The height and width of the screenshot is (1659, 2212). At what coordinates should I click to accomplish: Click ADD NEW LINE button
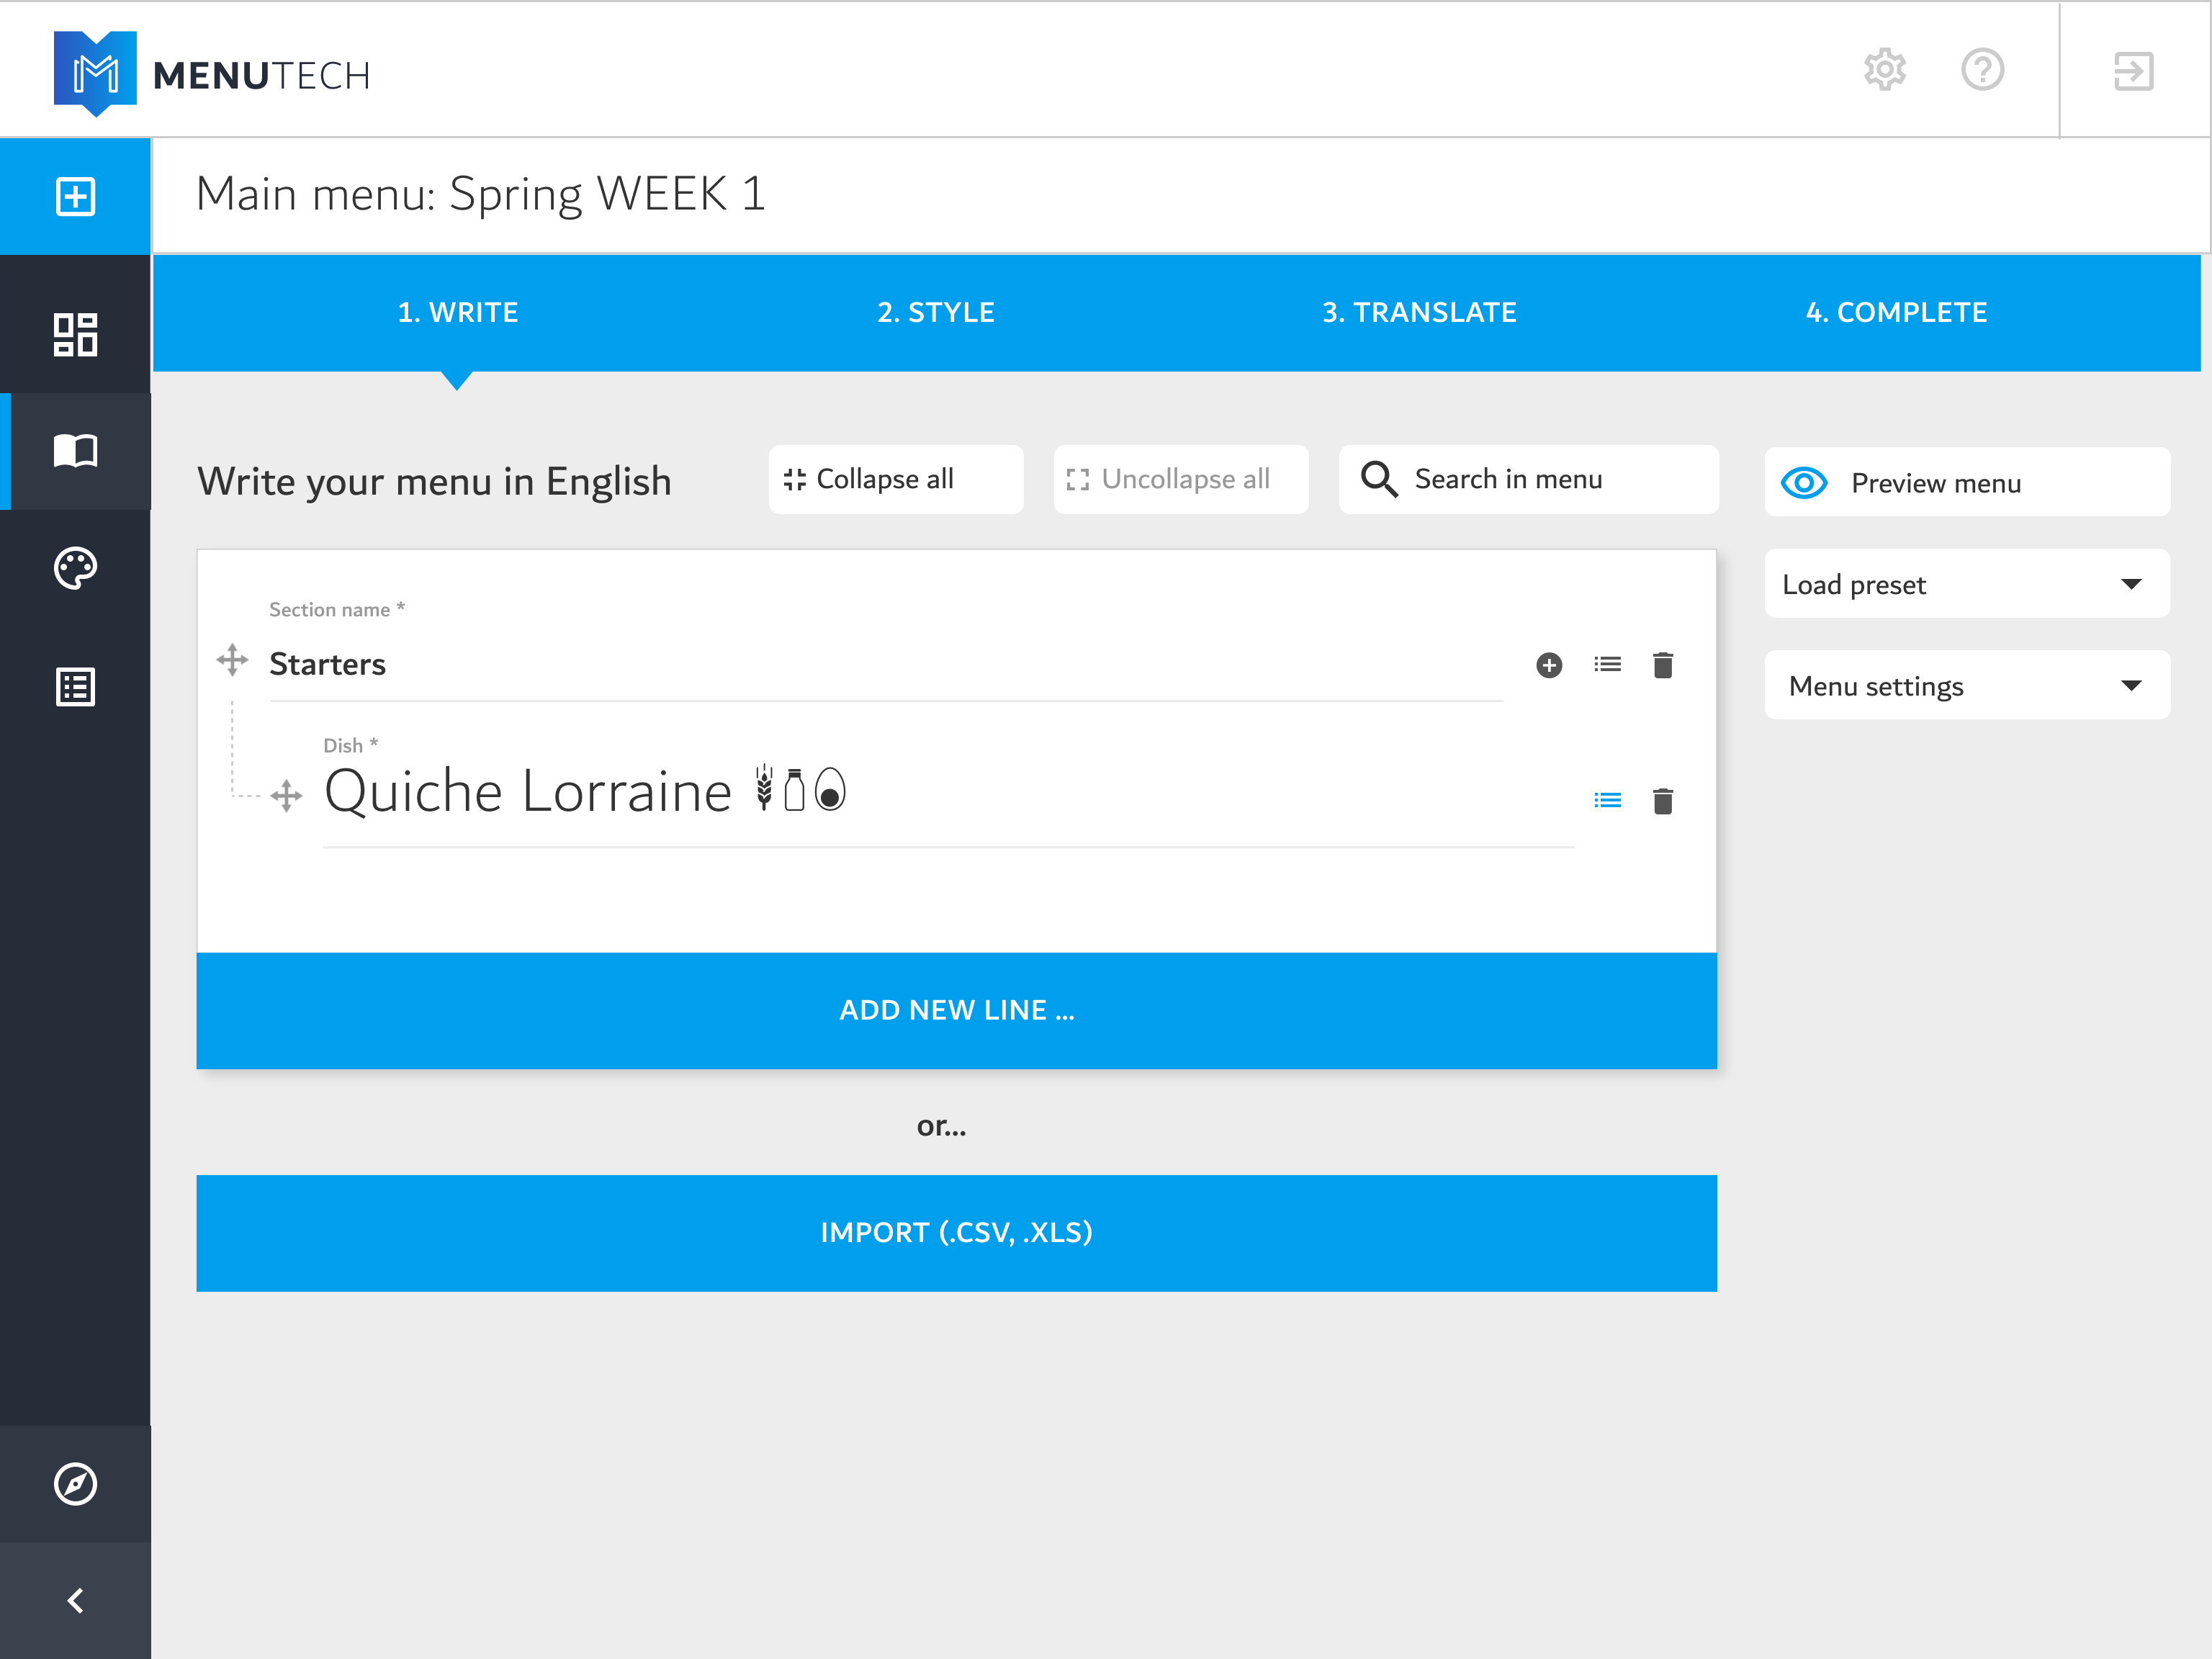[956, 1009]
